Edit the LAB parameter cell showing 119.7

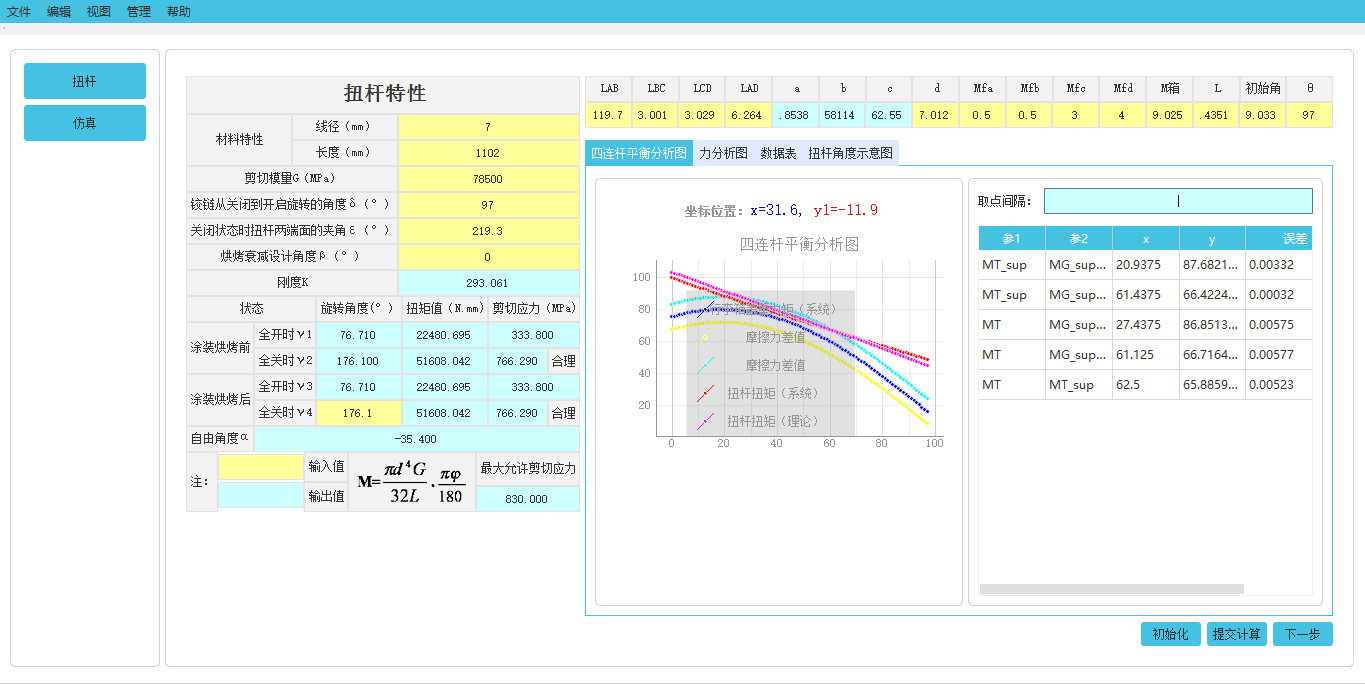[609, 114]
